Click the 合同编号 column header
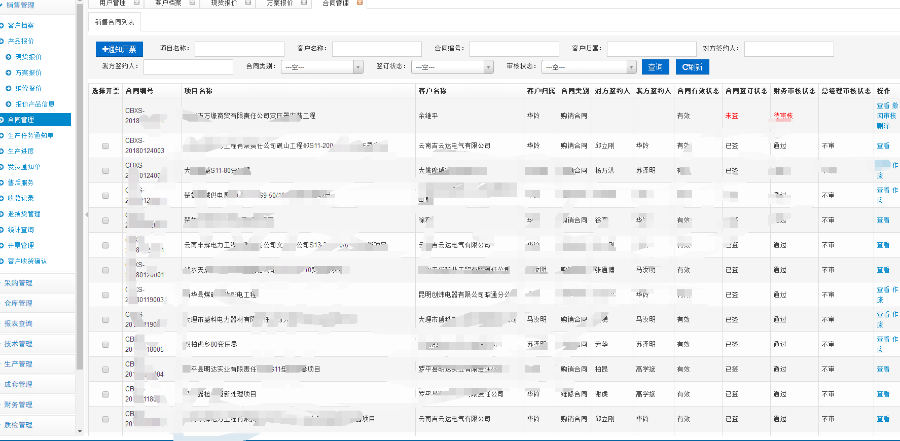900x441 pixels. [x=139, y=91]
